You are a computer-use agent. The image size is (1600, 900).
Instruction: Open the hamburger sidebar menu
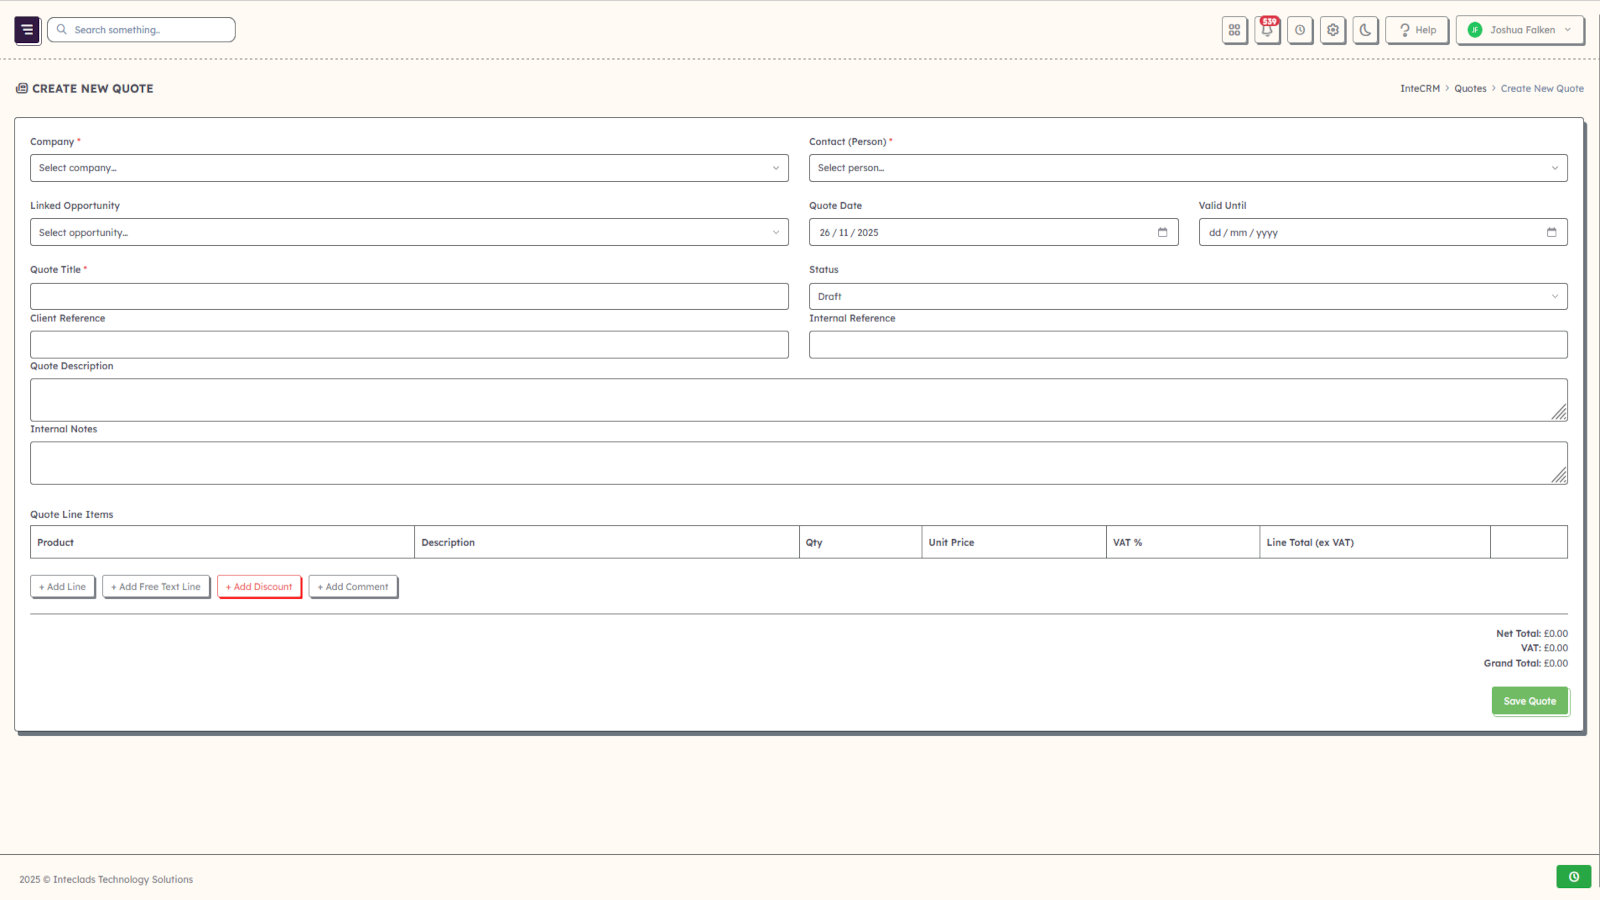pyautogui.click(x=27, y=30)
